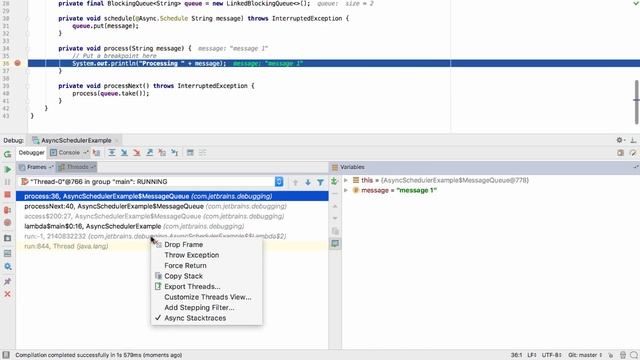
Task: Close debug session red X icon
Action: pos(7,294)
